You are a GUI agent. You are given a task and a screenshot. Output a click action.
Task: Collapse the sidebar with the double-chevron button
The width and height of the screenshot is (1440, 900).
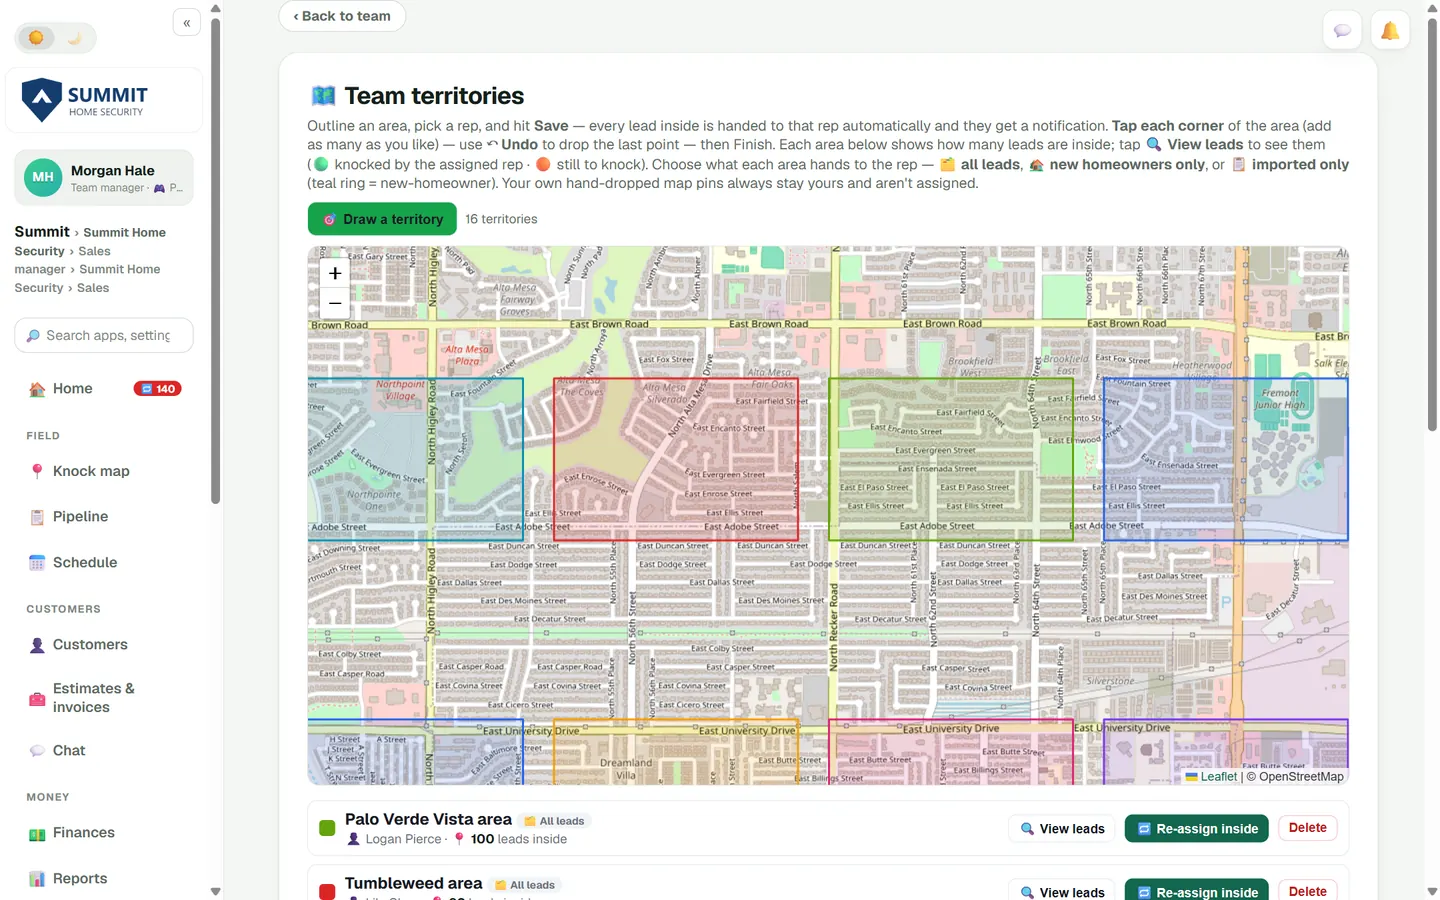pos(187,23)
